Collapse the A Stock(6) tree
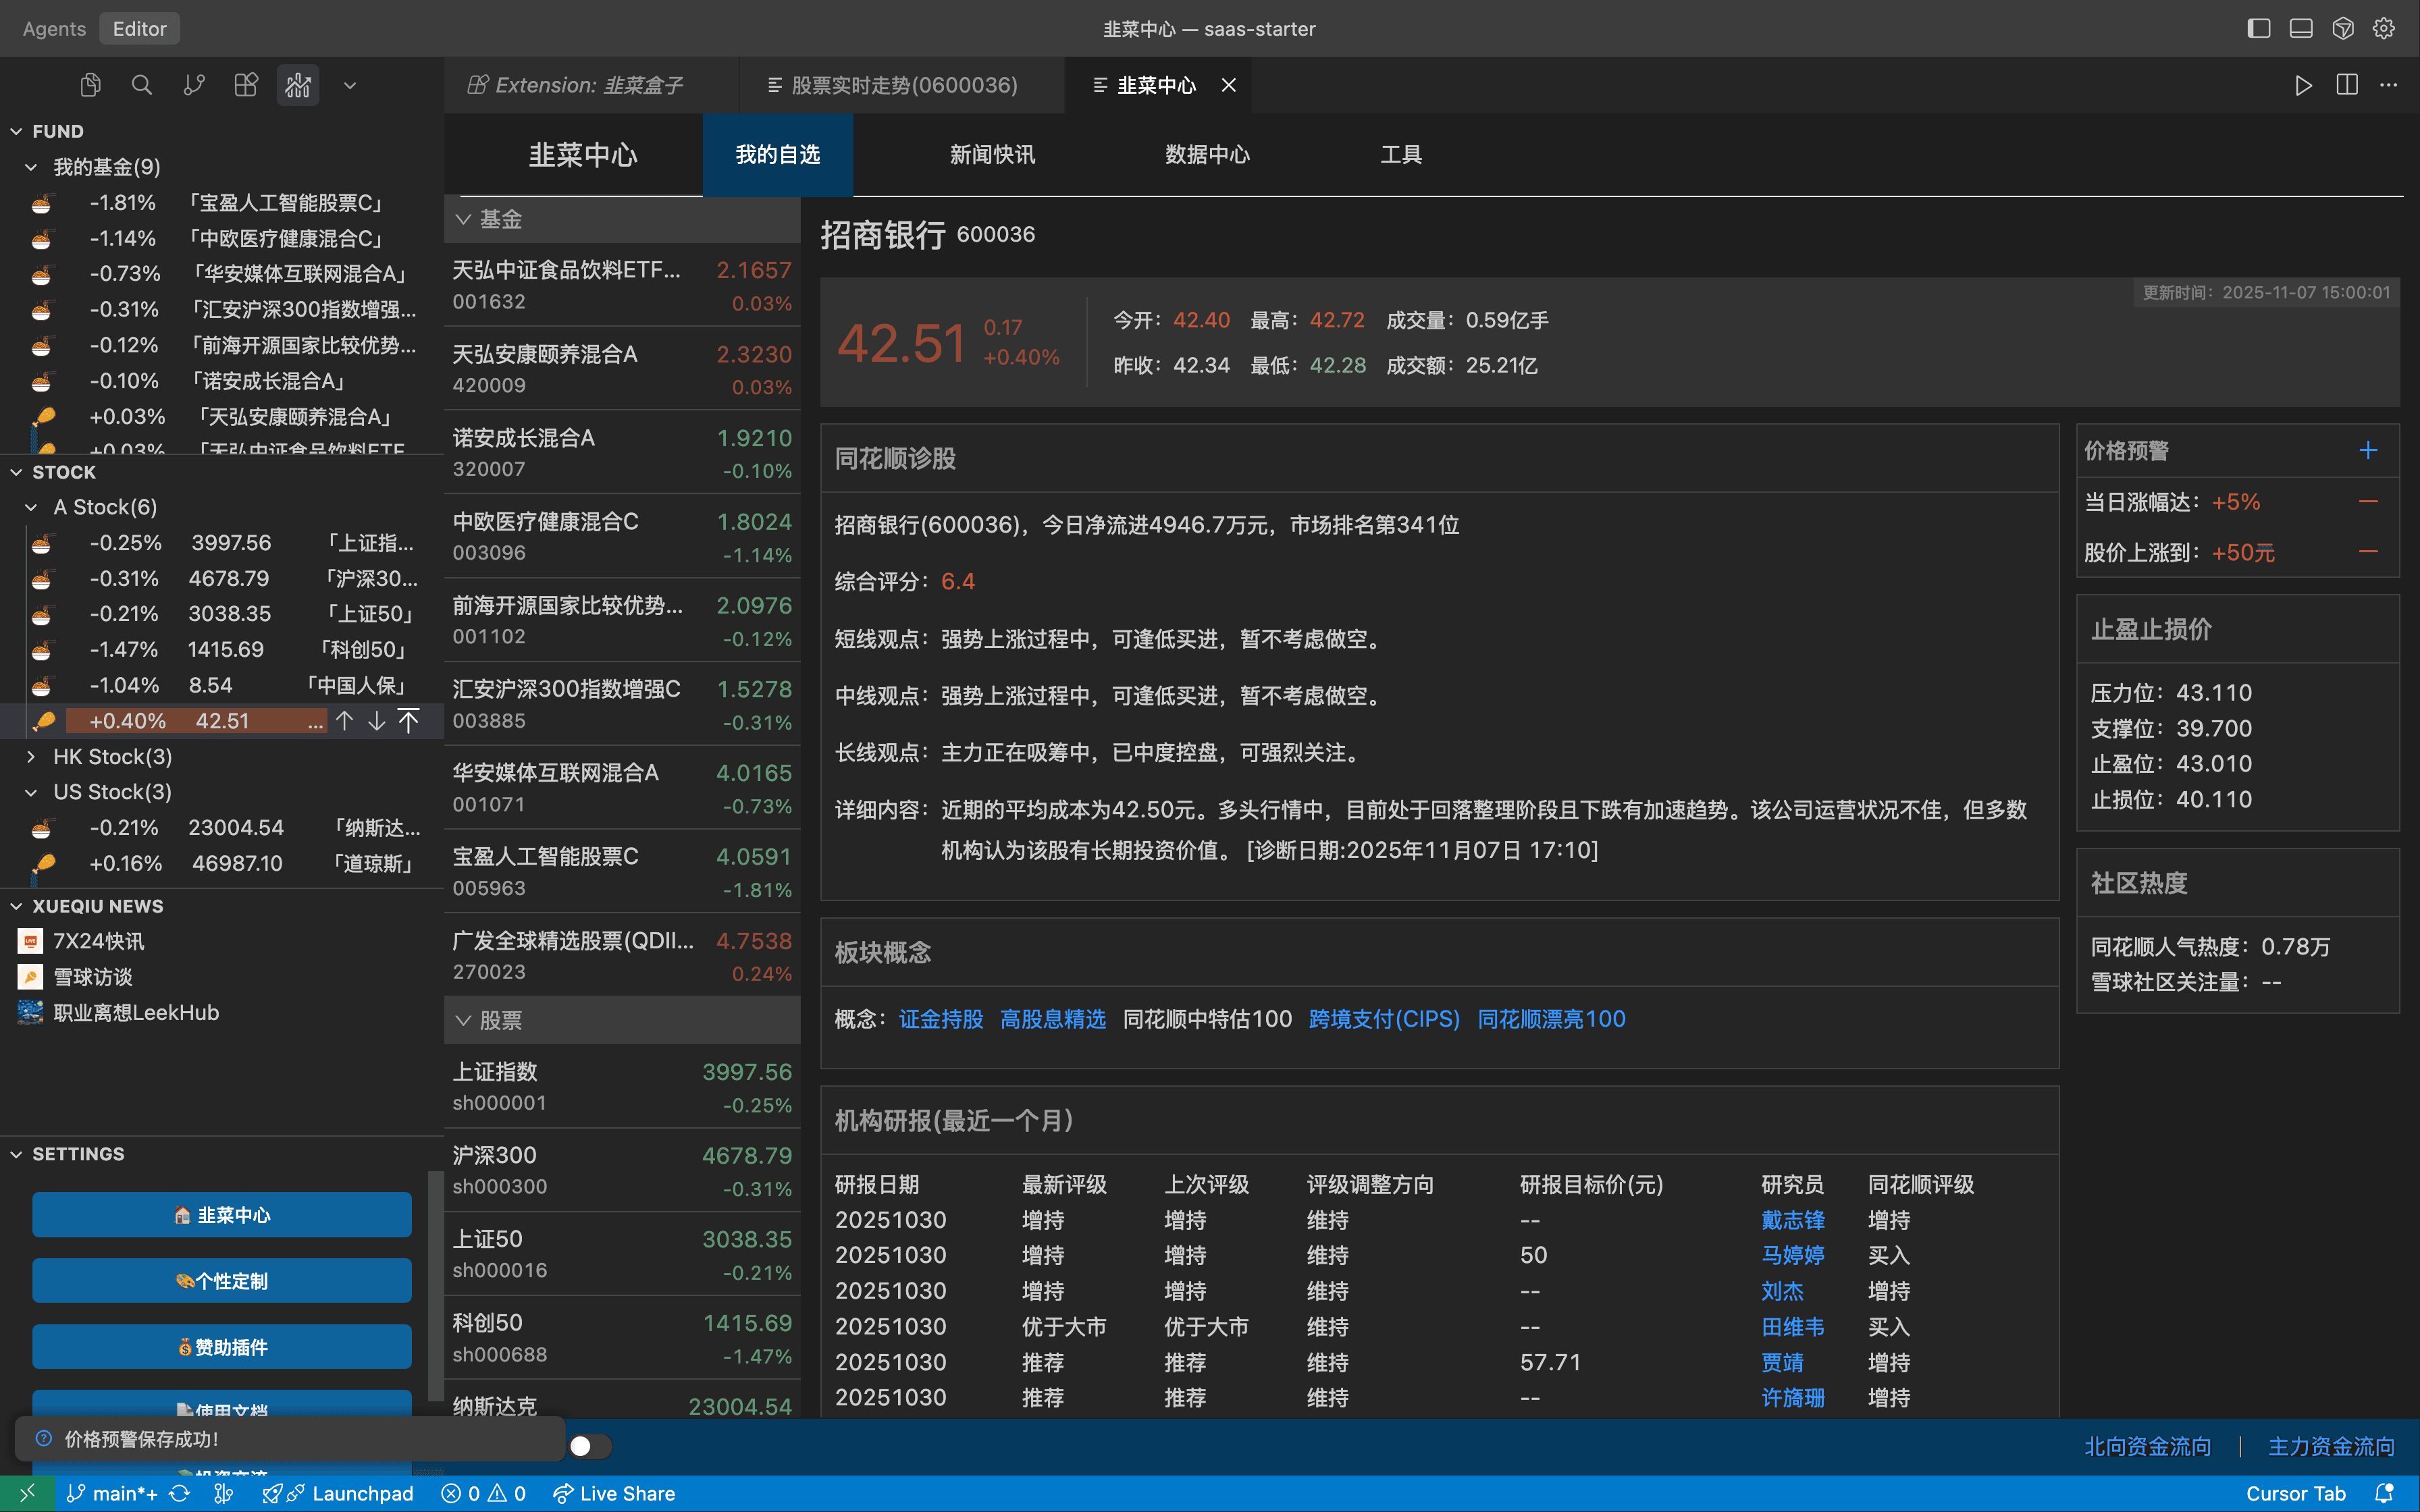2420x1512 pixels. coord(30,506)
